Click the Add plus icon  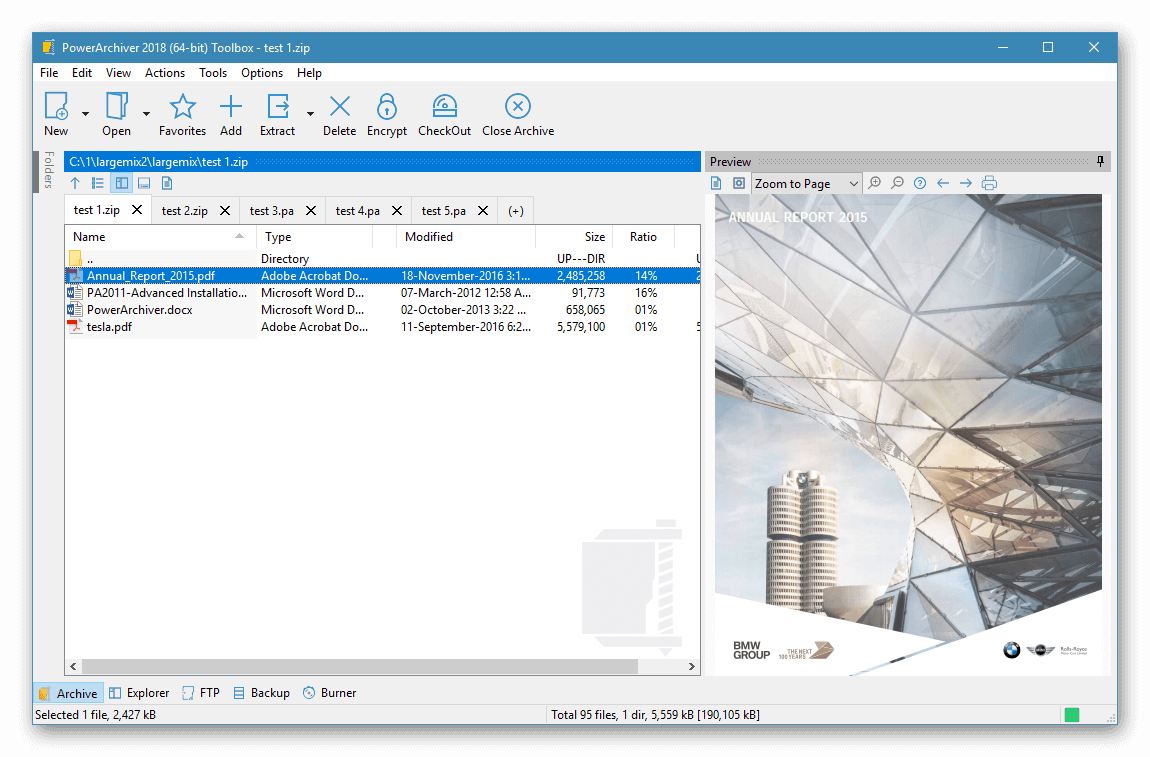point(231,107)
